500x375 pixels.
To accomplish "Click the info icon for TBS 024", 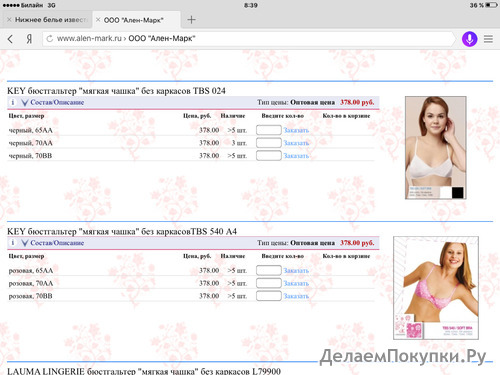I will (x=13, y=102).
